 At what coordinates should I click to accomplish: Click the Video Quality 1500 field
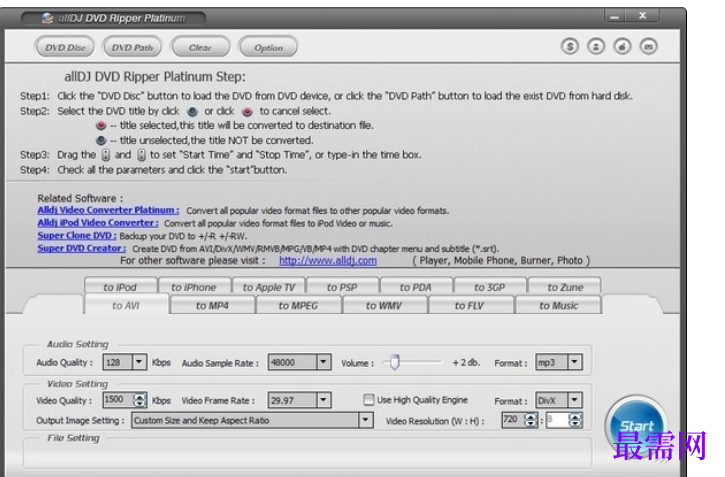118,400
